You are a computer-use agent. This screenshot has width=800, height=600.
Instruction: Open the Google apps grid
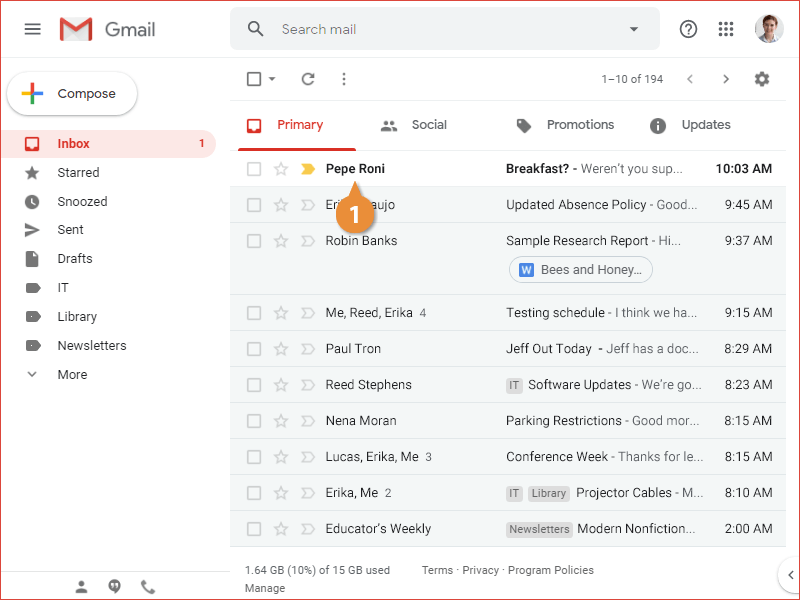click(x=726, y=29)
